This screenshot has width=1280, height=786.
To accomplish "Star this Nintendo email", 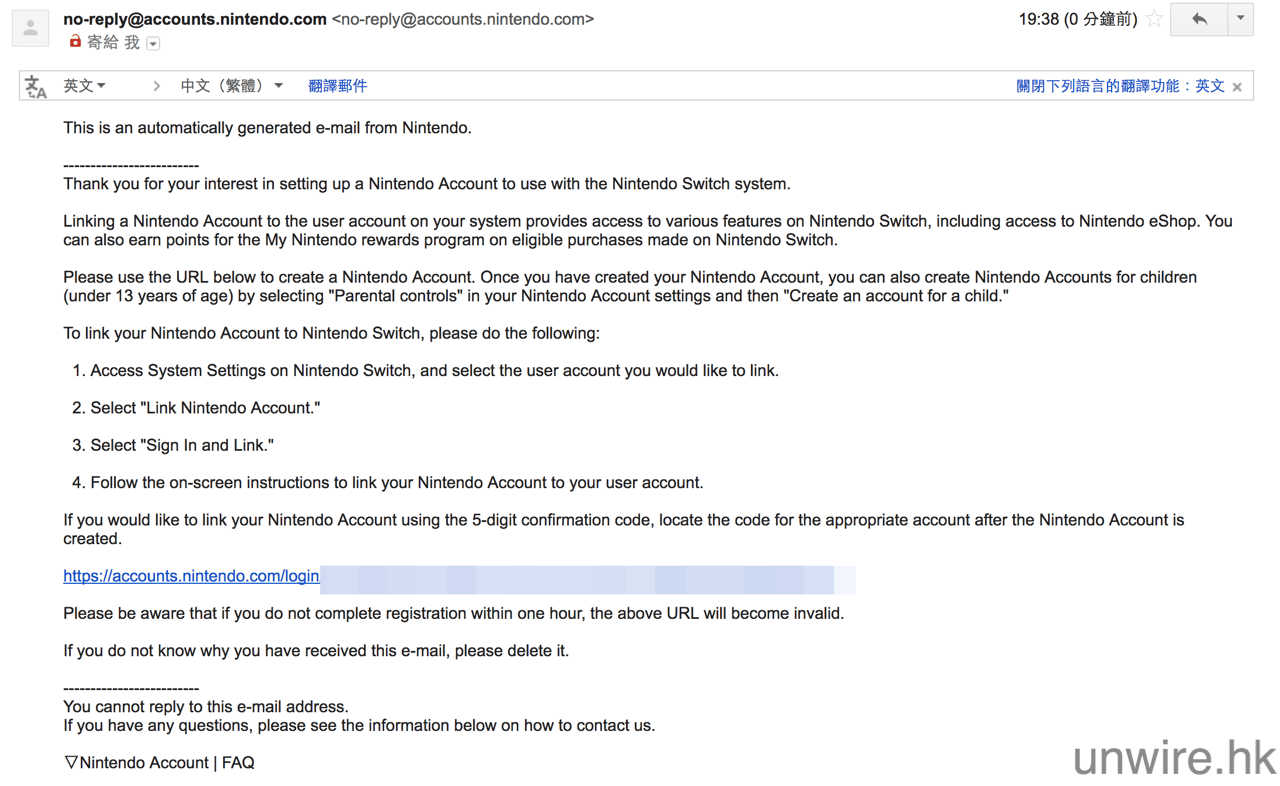I will 1155,19.
